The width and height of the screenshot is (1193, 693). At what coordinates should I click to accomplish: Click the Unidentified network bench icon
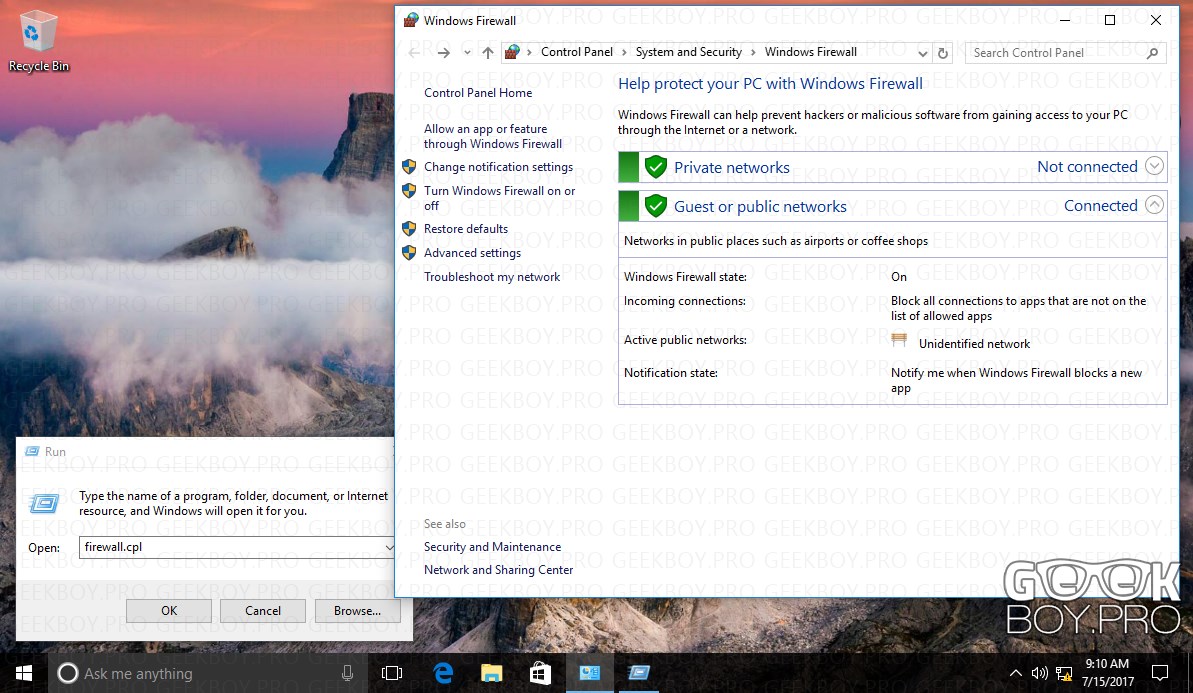[x=899, y=341]
